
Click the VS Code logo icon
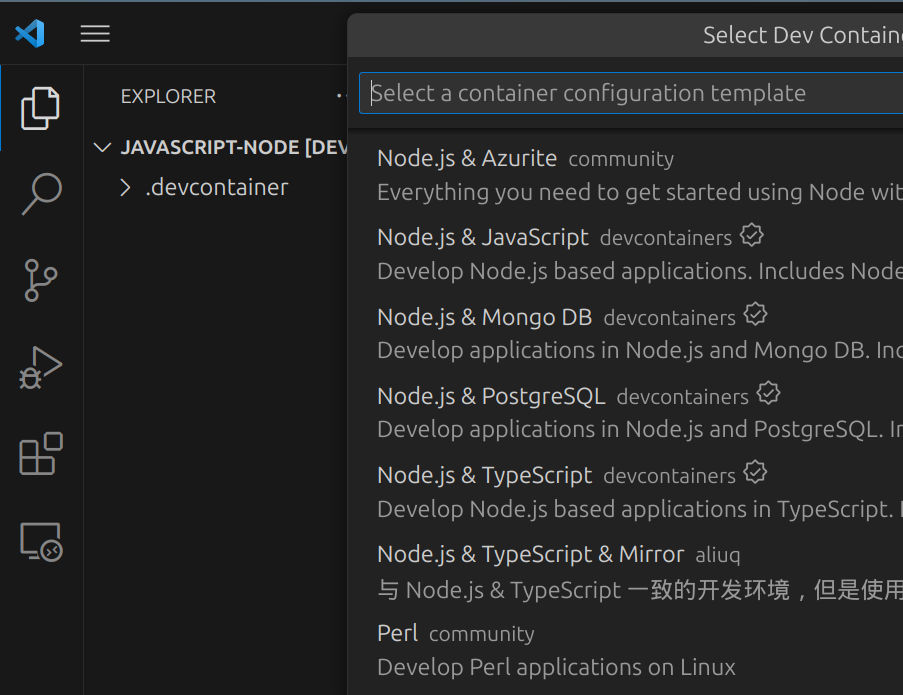pyautogui.click(x=30, y=34)
